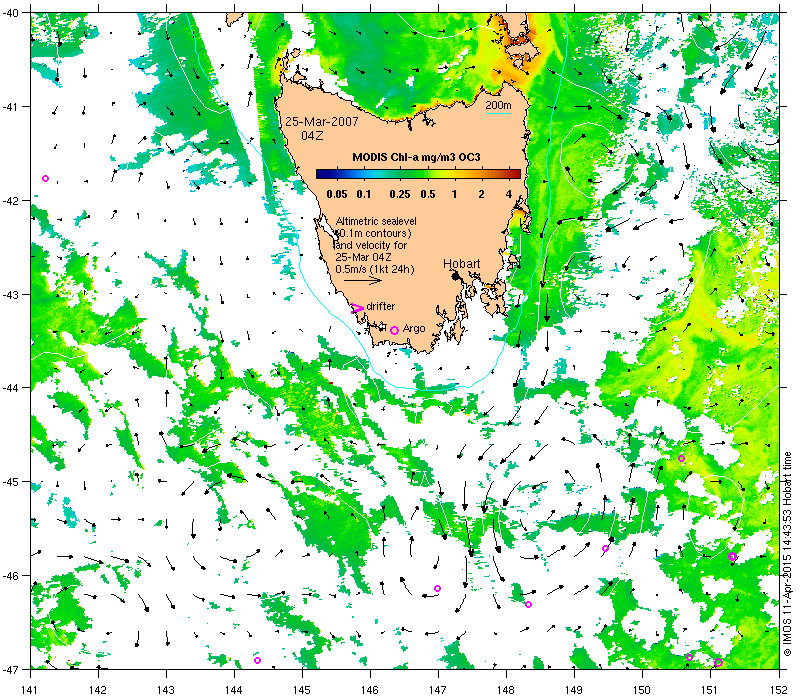Click the 145 longitude axis label
Viewport: 800px width, 700px height.
[x=302, y=690]
